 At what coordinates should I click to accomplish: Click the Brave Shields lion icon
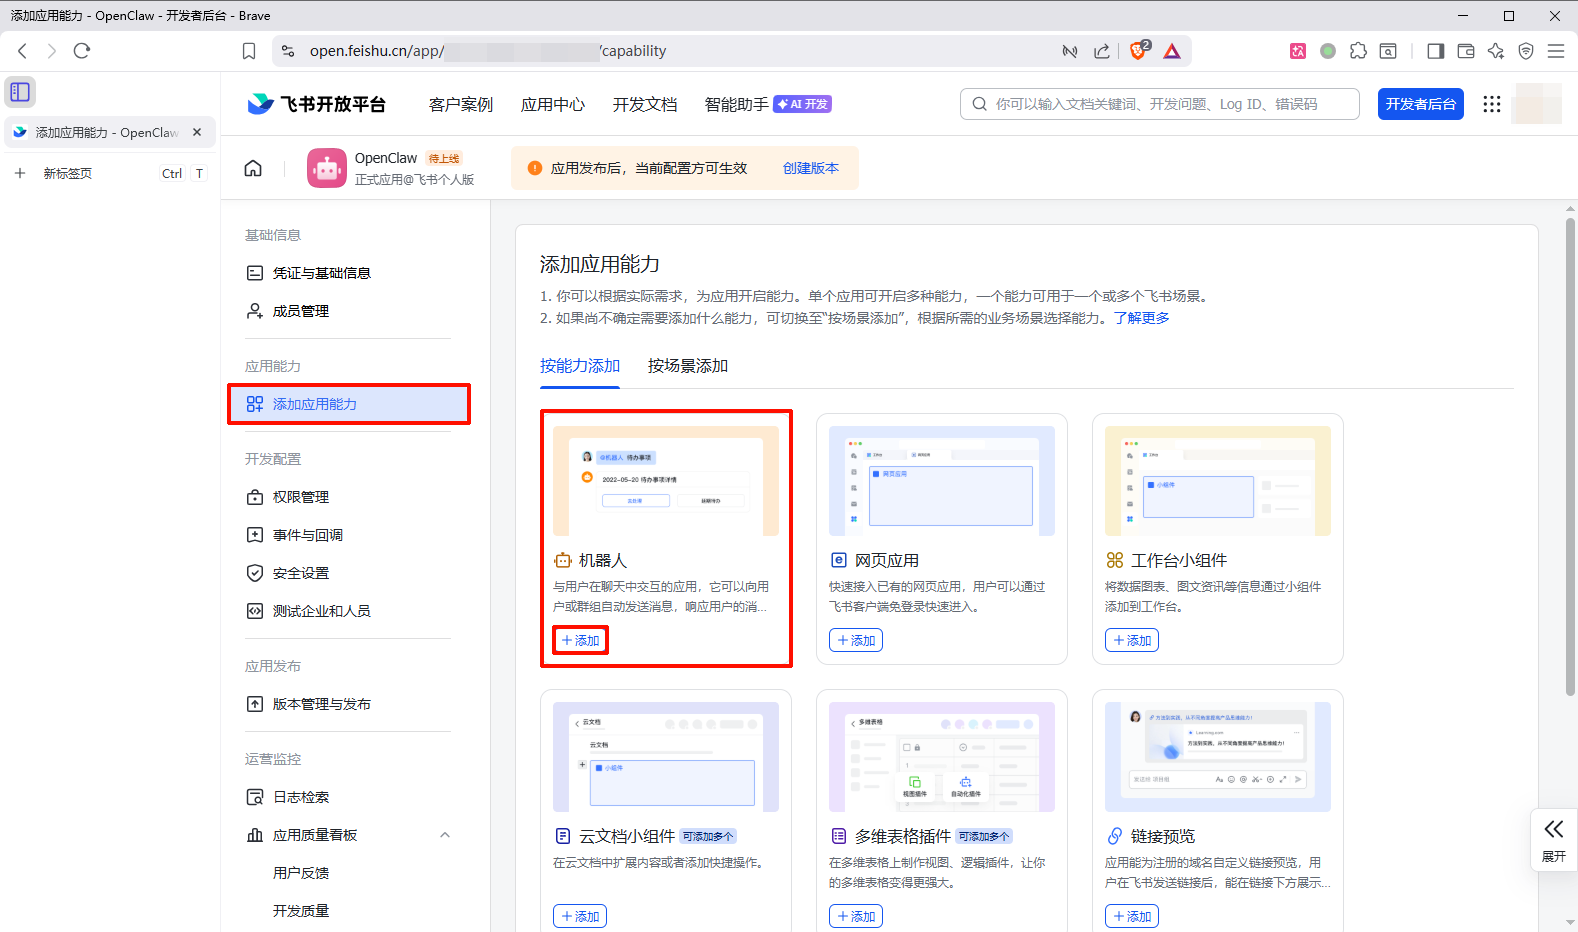click(x=1138, y=51)
